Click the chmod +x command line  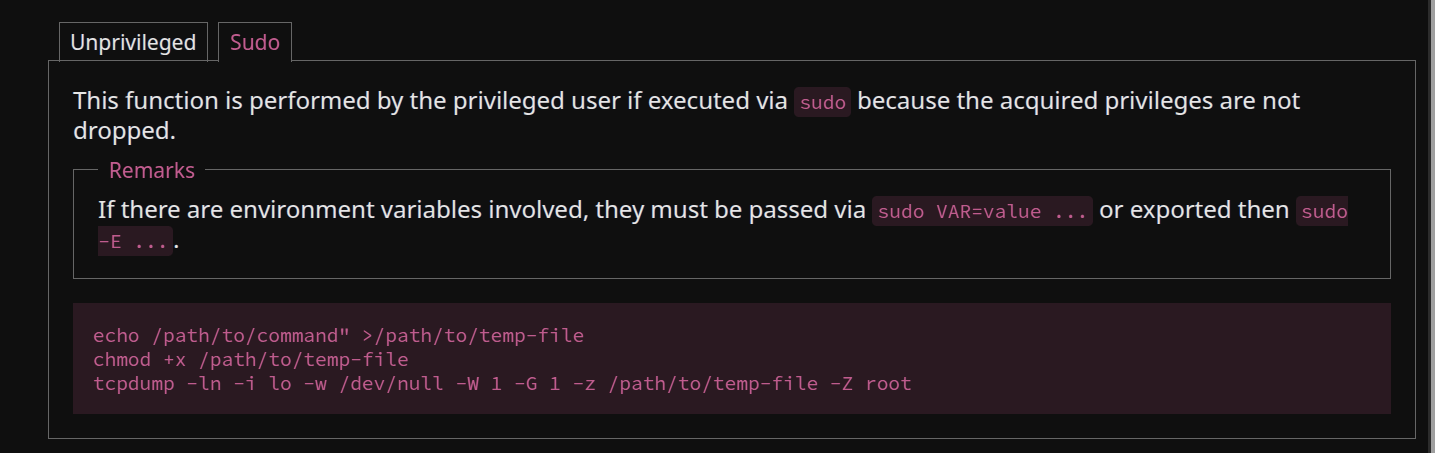[250, 359]
